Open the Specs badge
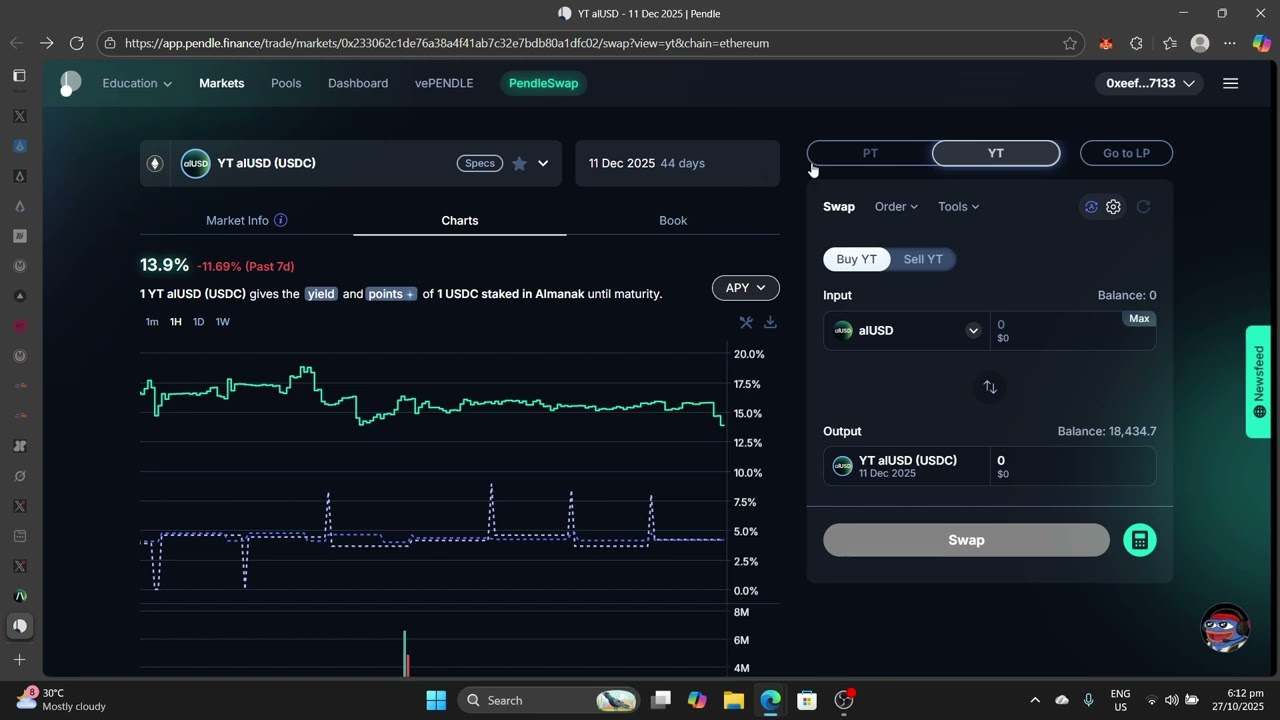This screenshot has width=1280, height=720. point(480,163)
